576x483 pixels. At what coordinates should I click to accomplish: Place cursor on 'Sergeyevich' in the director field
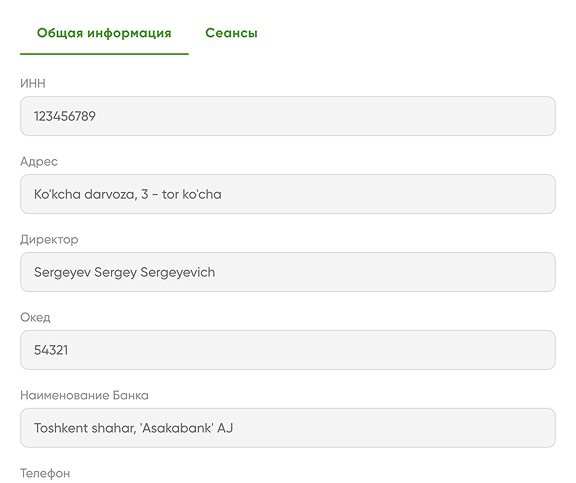tap(178, 273)
